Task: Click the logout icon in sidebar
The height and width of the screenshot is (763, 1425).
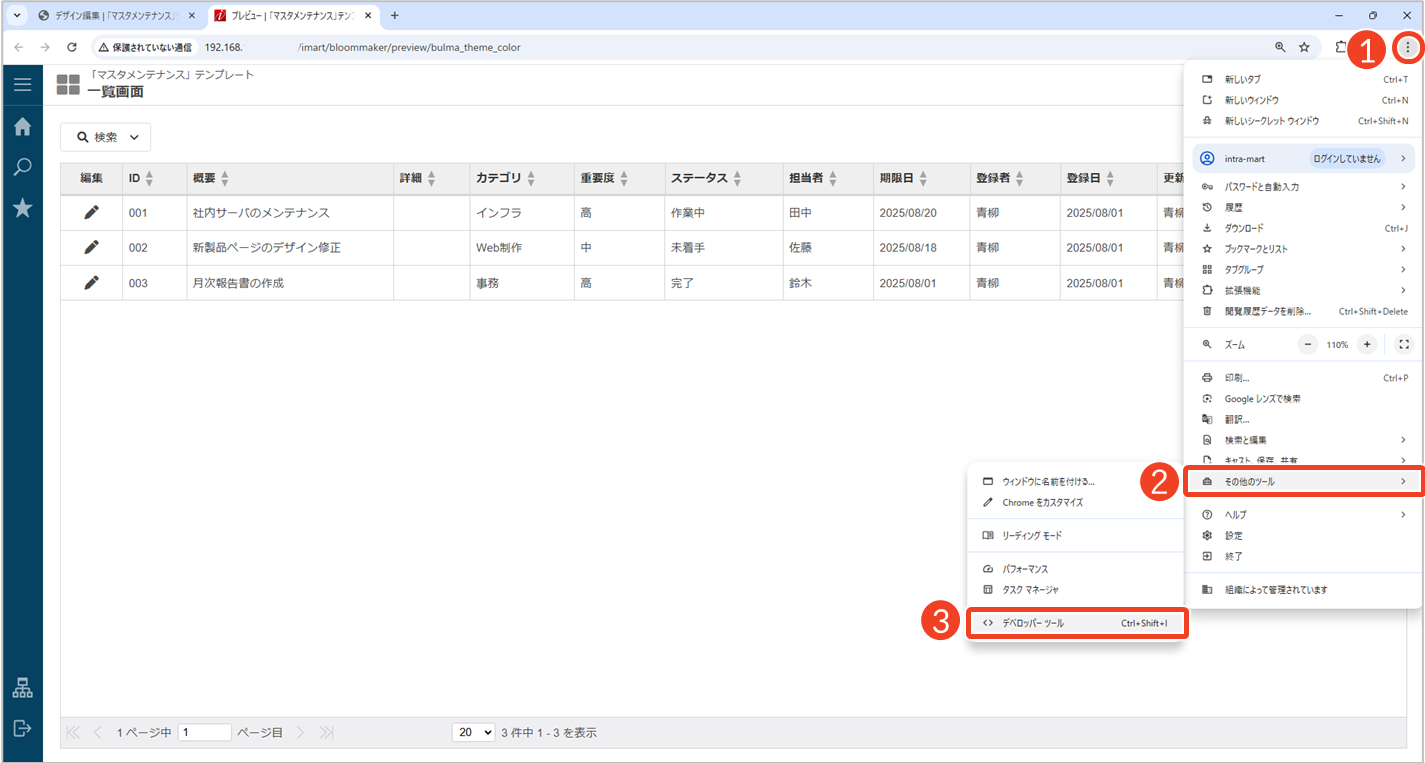Action: [22, 728]
